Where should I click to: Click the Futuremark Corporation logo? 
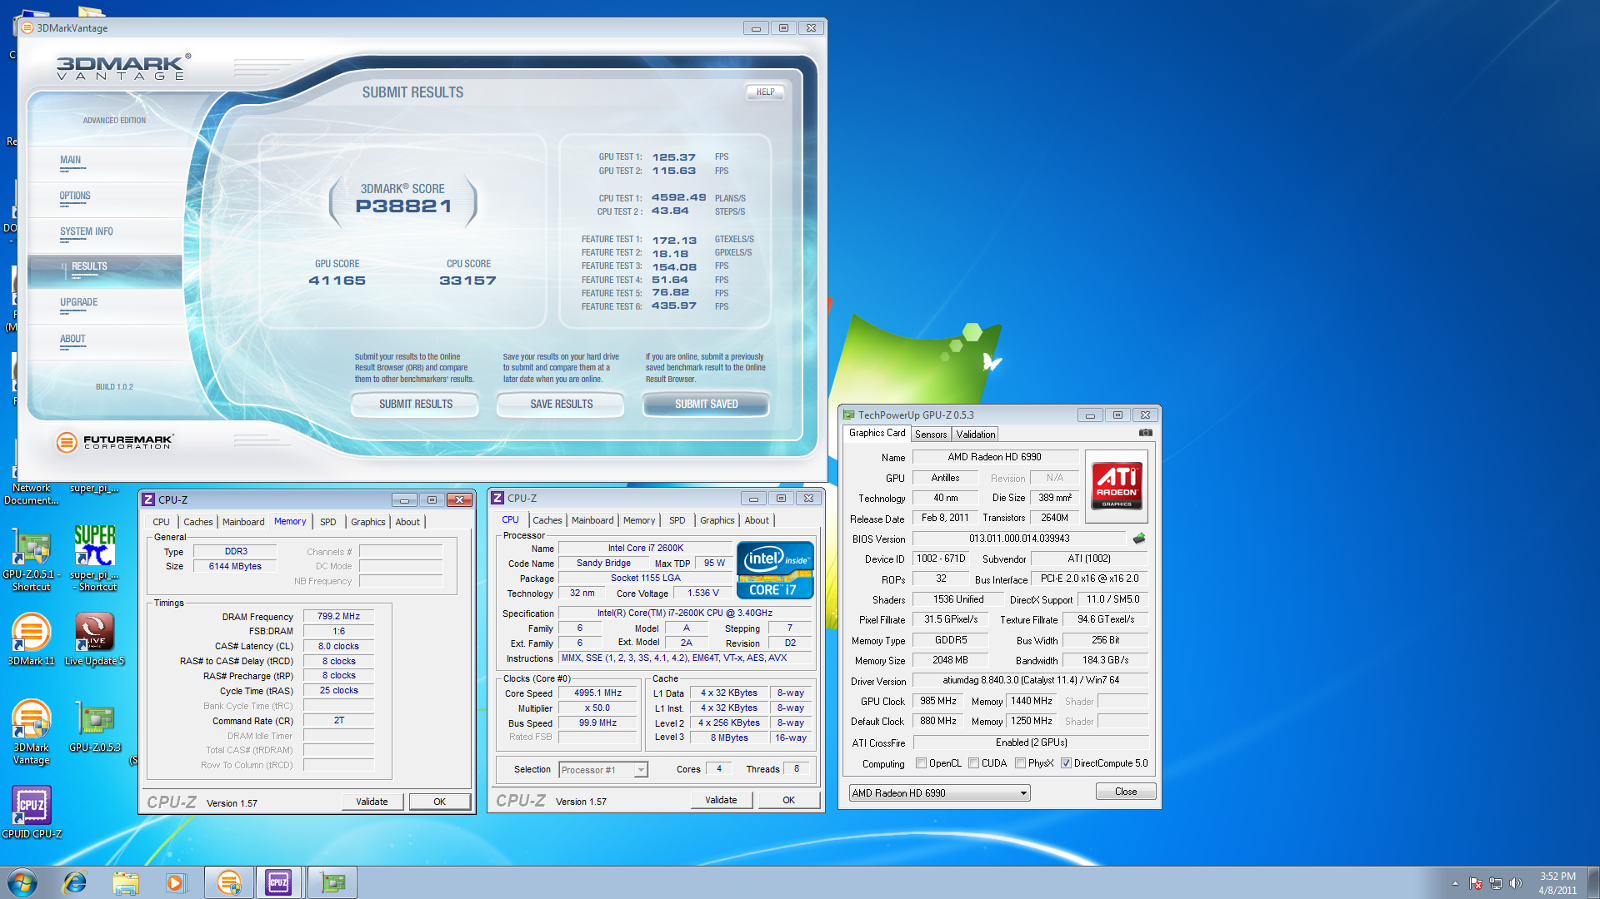coord(115,441)
